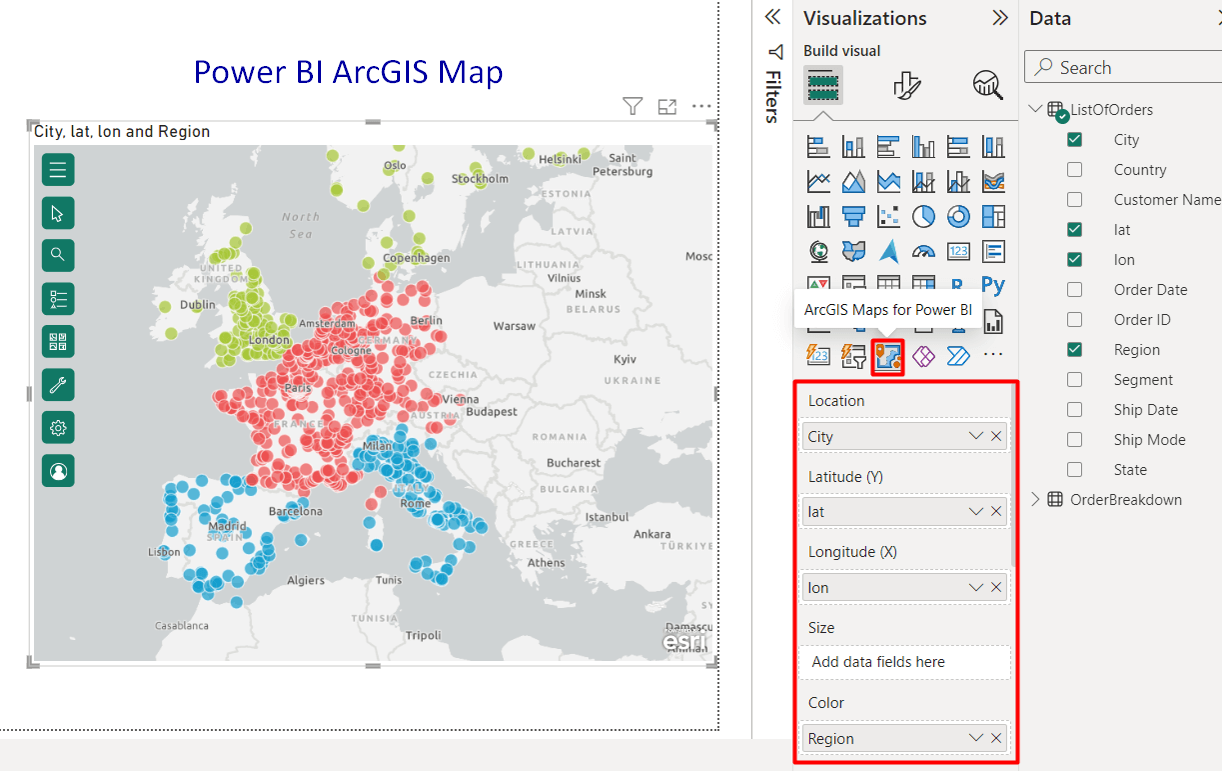Viewport: 1222px width, 771px height.
Task: Check the Segment field checkbox
Action: [1074, 379]
